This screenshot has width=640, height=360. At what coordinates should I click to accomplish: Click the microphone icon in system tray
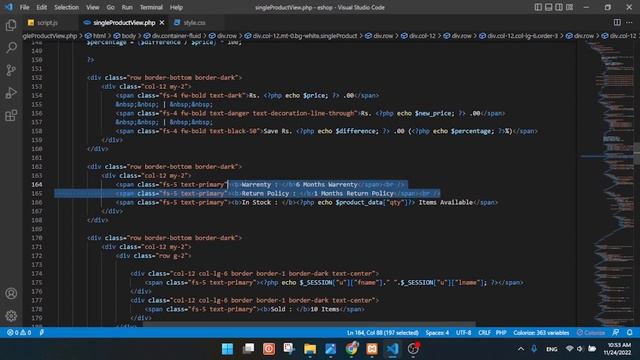(534, 349)
